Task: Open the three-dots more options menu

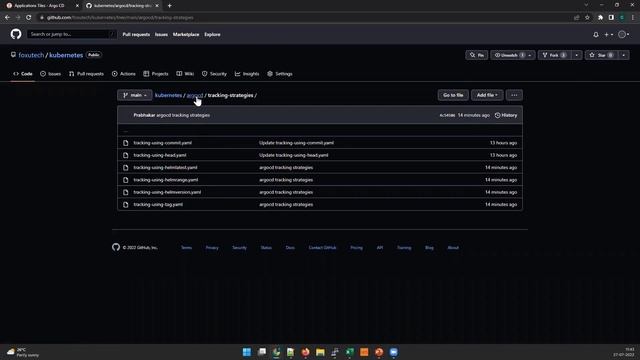Action: coord(514,95)
